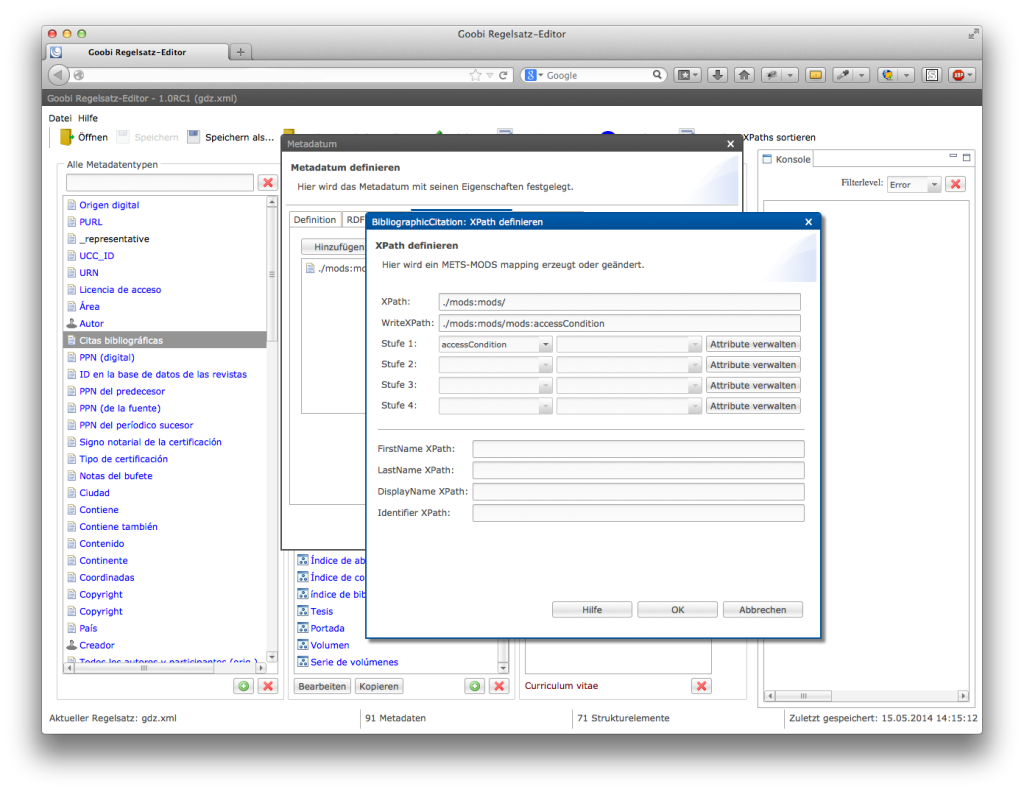Select Serie de volúmenes structure element
Viewport: 1024px width, 792px height.
354,662
